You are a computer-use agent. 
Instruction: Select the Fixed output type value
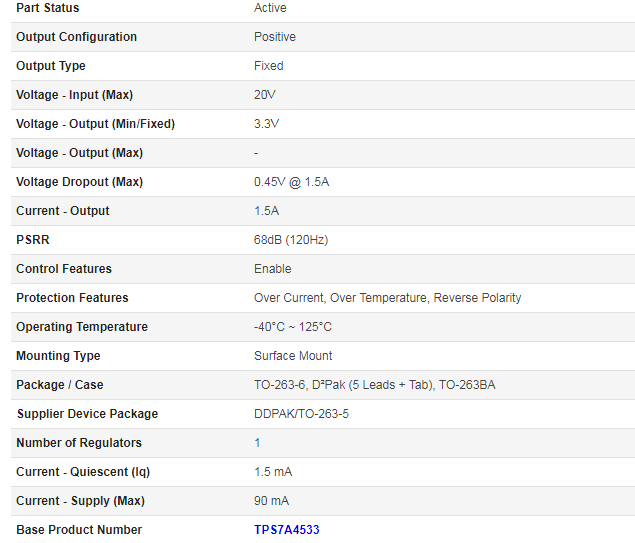268,66
